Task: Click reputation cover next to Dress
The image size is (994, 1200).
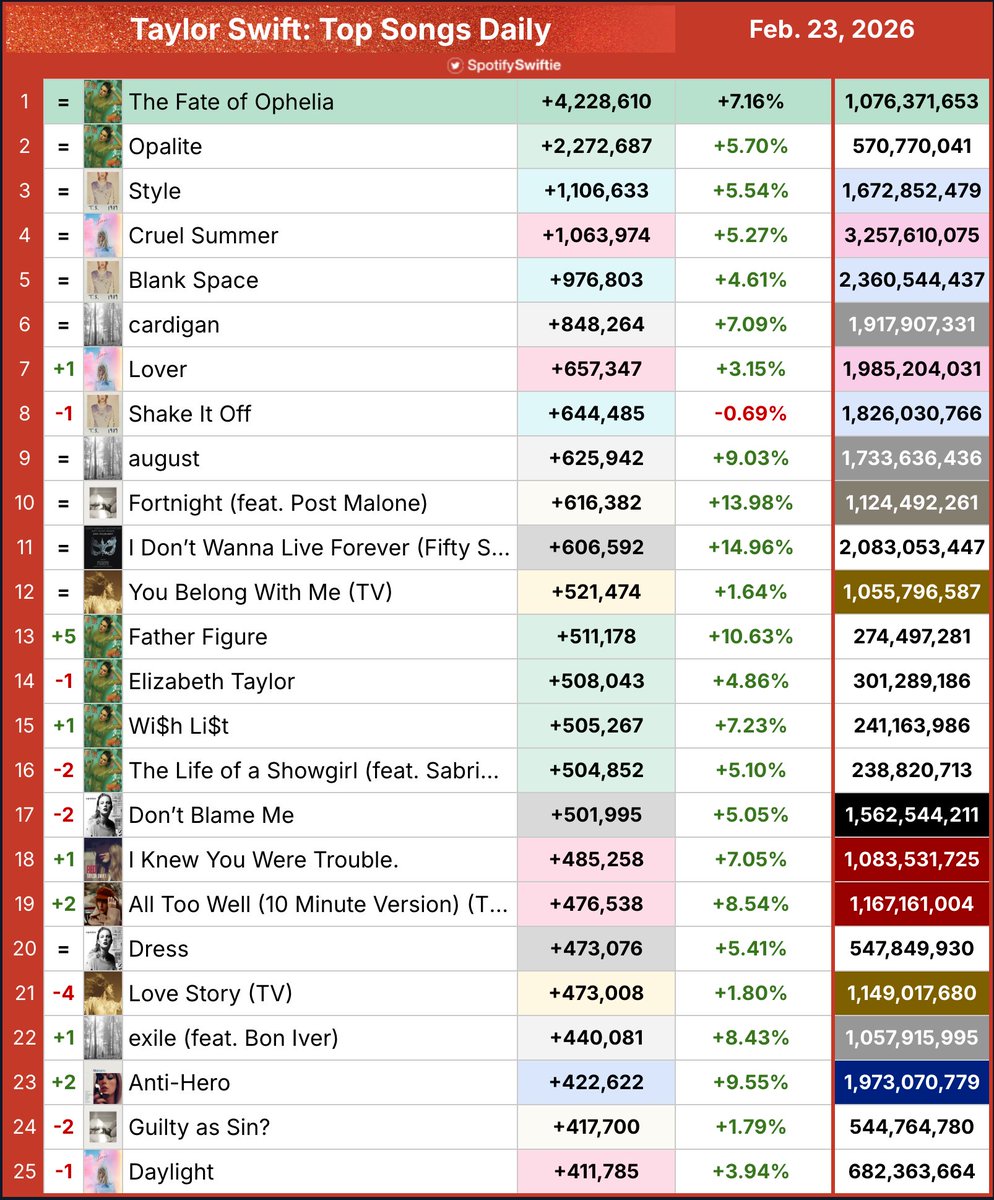Action: (x=103, y=949)
